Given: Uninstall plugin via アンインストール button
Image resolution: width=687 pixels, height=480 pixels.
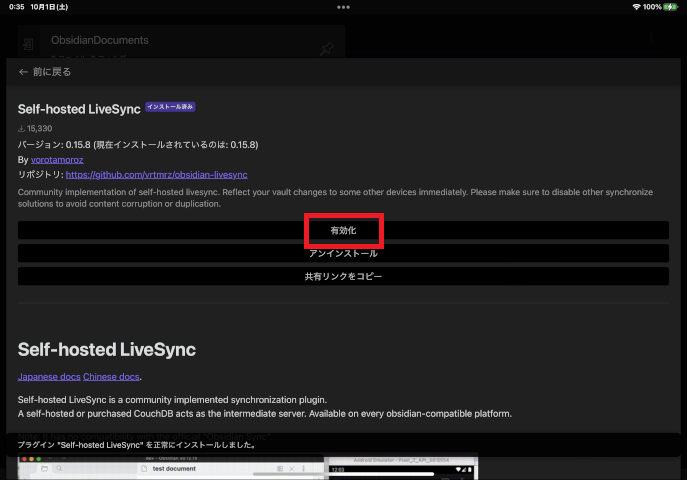Looking at the screenshot, I should click(x=343, y=253).
